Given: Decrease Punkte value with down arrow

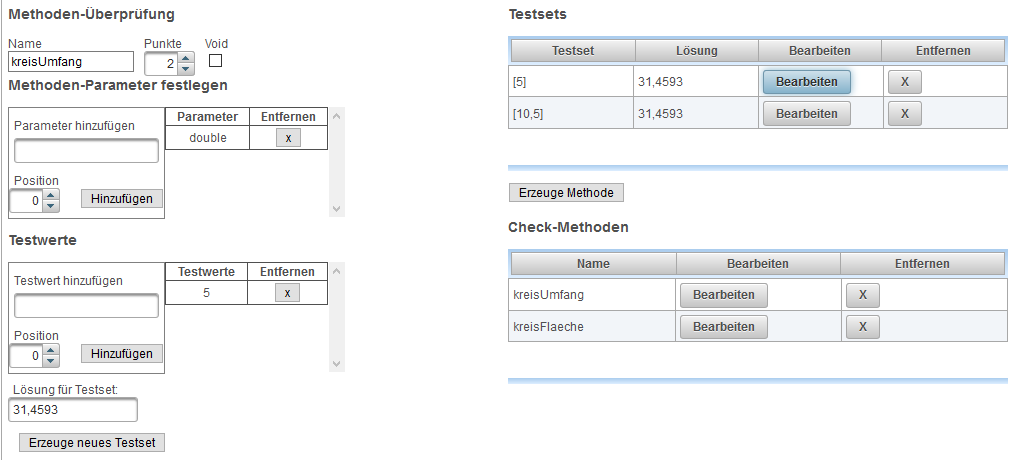Looking at the screenshot, I should (186, 69).
